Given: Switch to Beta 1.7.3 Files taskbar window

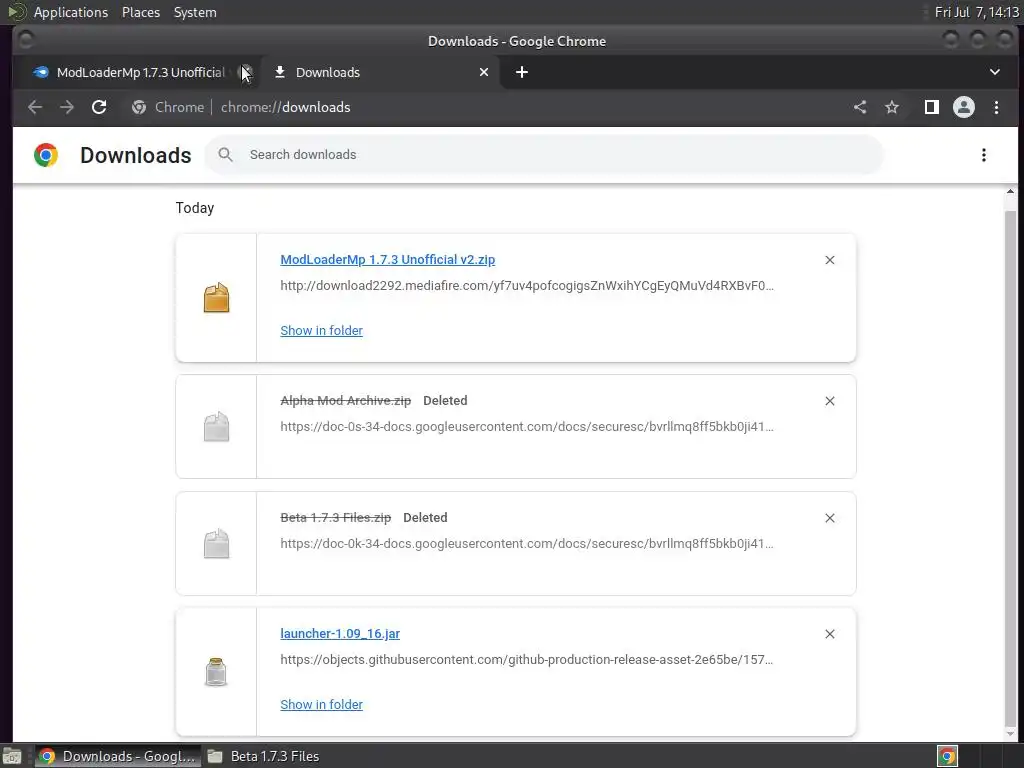Looking at the screenshot, I should tap(263, 756).
